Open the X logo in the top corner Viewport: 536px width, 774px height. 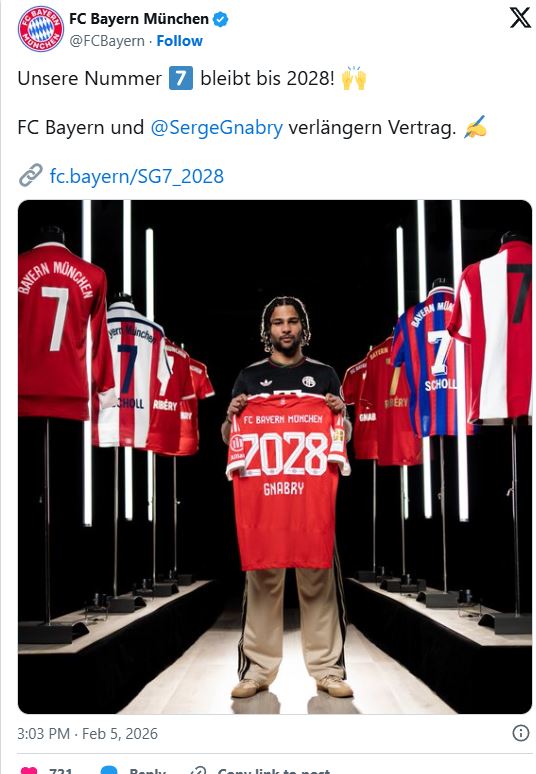coord(520,18)
